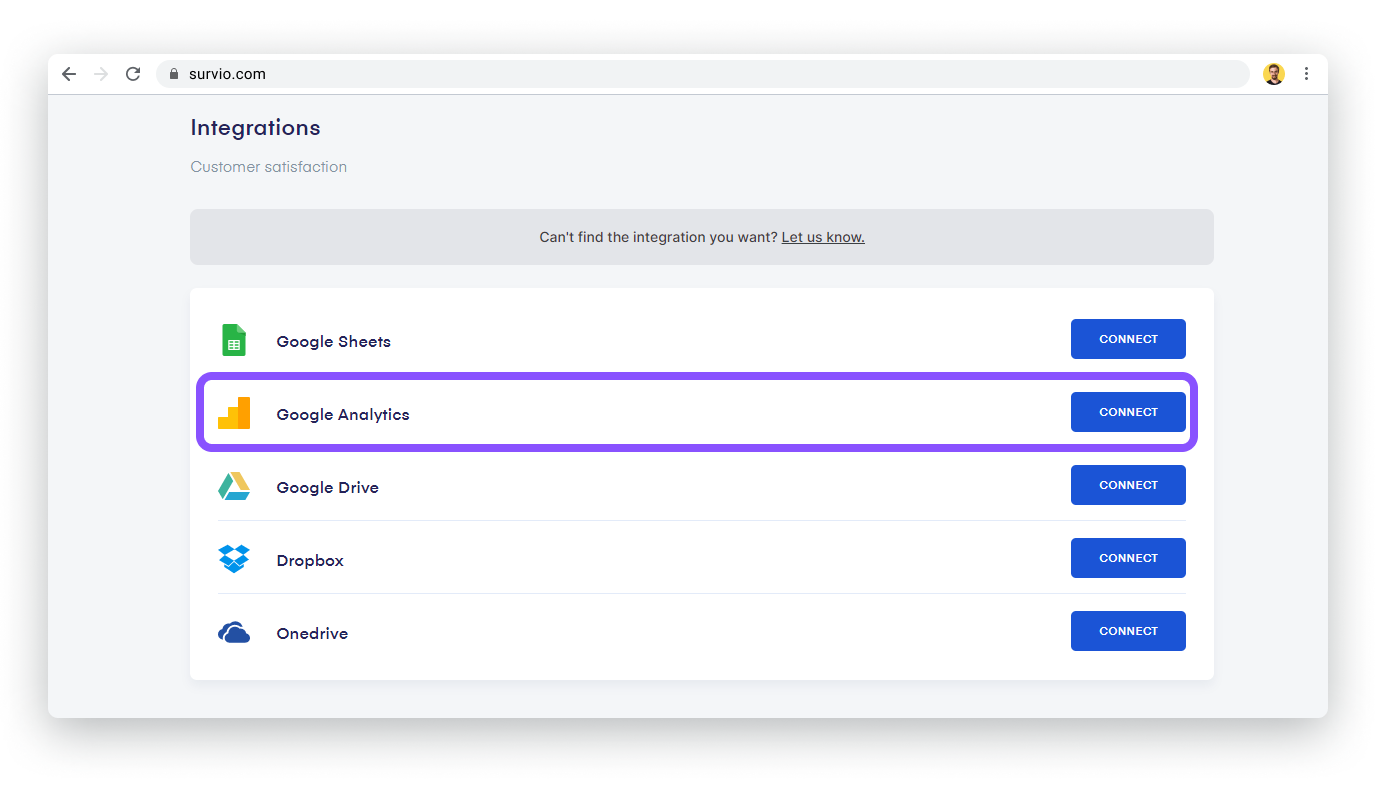Open the browser three-dot menu
This screenshot has width=1376, height=790.
(1306, 74)
